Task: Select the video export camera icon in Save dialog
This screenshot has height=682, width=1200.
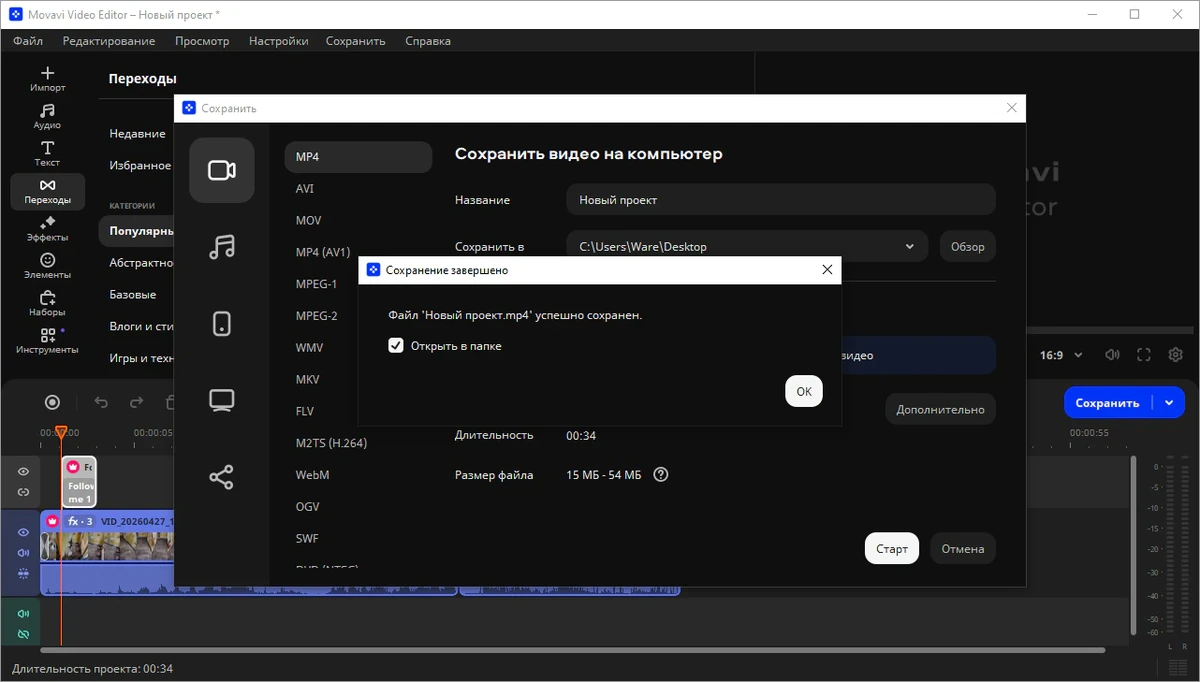Action: point(222,170)
